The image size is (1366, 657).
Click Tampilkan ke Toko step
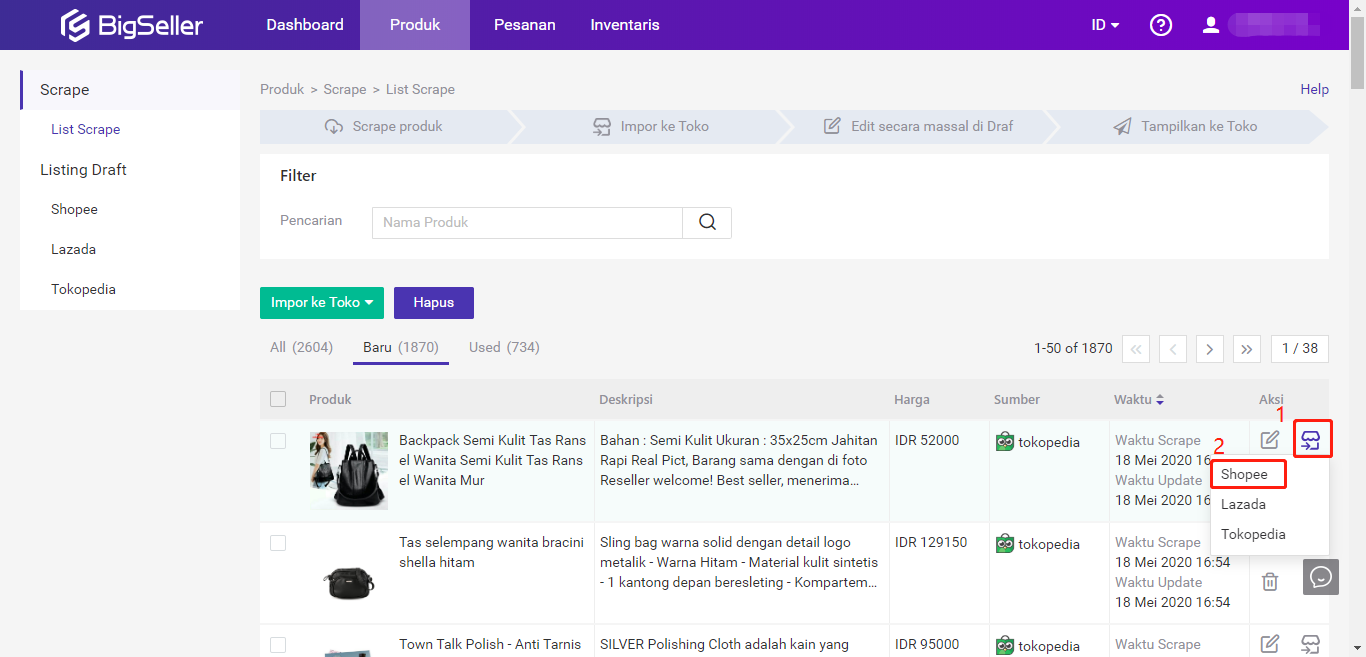(x=1185, y=127)
